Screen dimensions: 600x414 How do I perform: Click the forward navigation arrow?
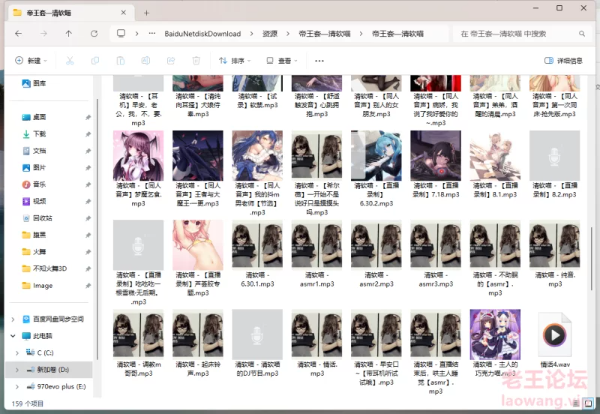pyautogui.click(x=44, y=34)
